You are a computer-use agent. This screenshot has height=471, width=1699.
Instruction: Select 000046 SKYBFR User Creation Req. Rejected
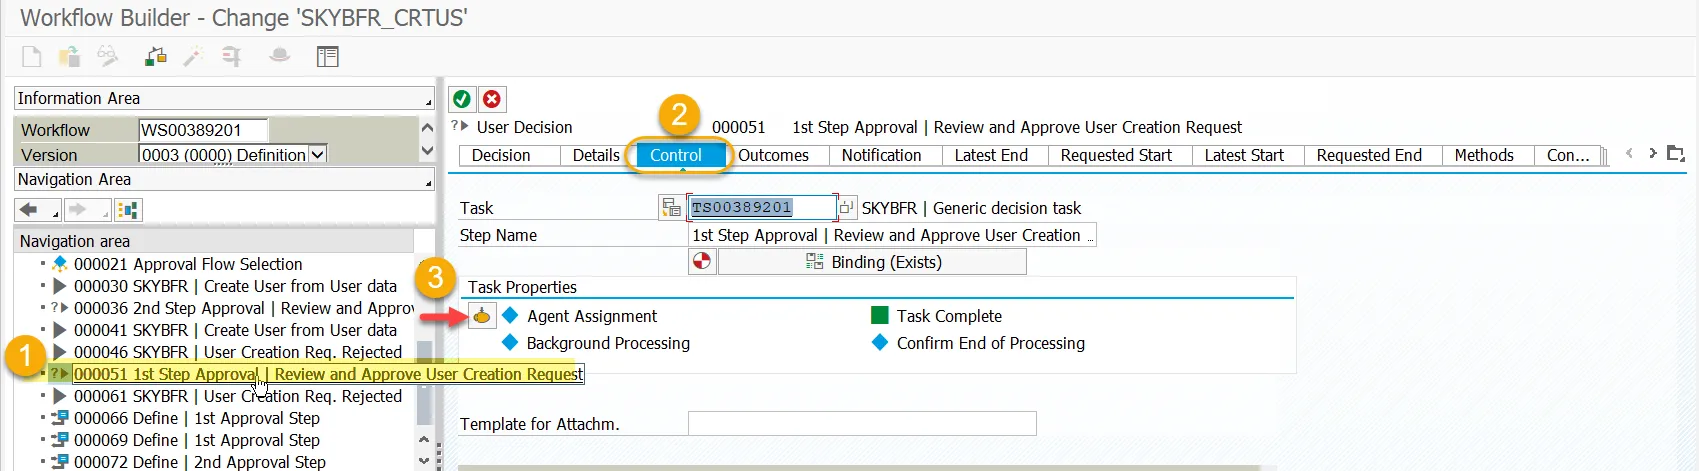238,352
